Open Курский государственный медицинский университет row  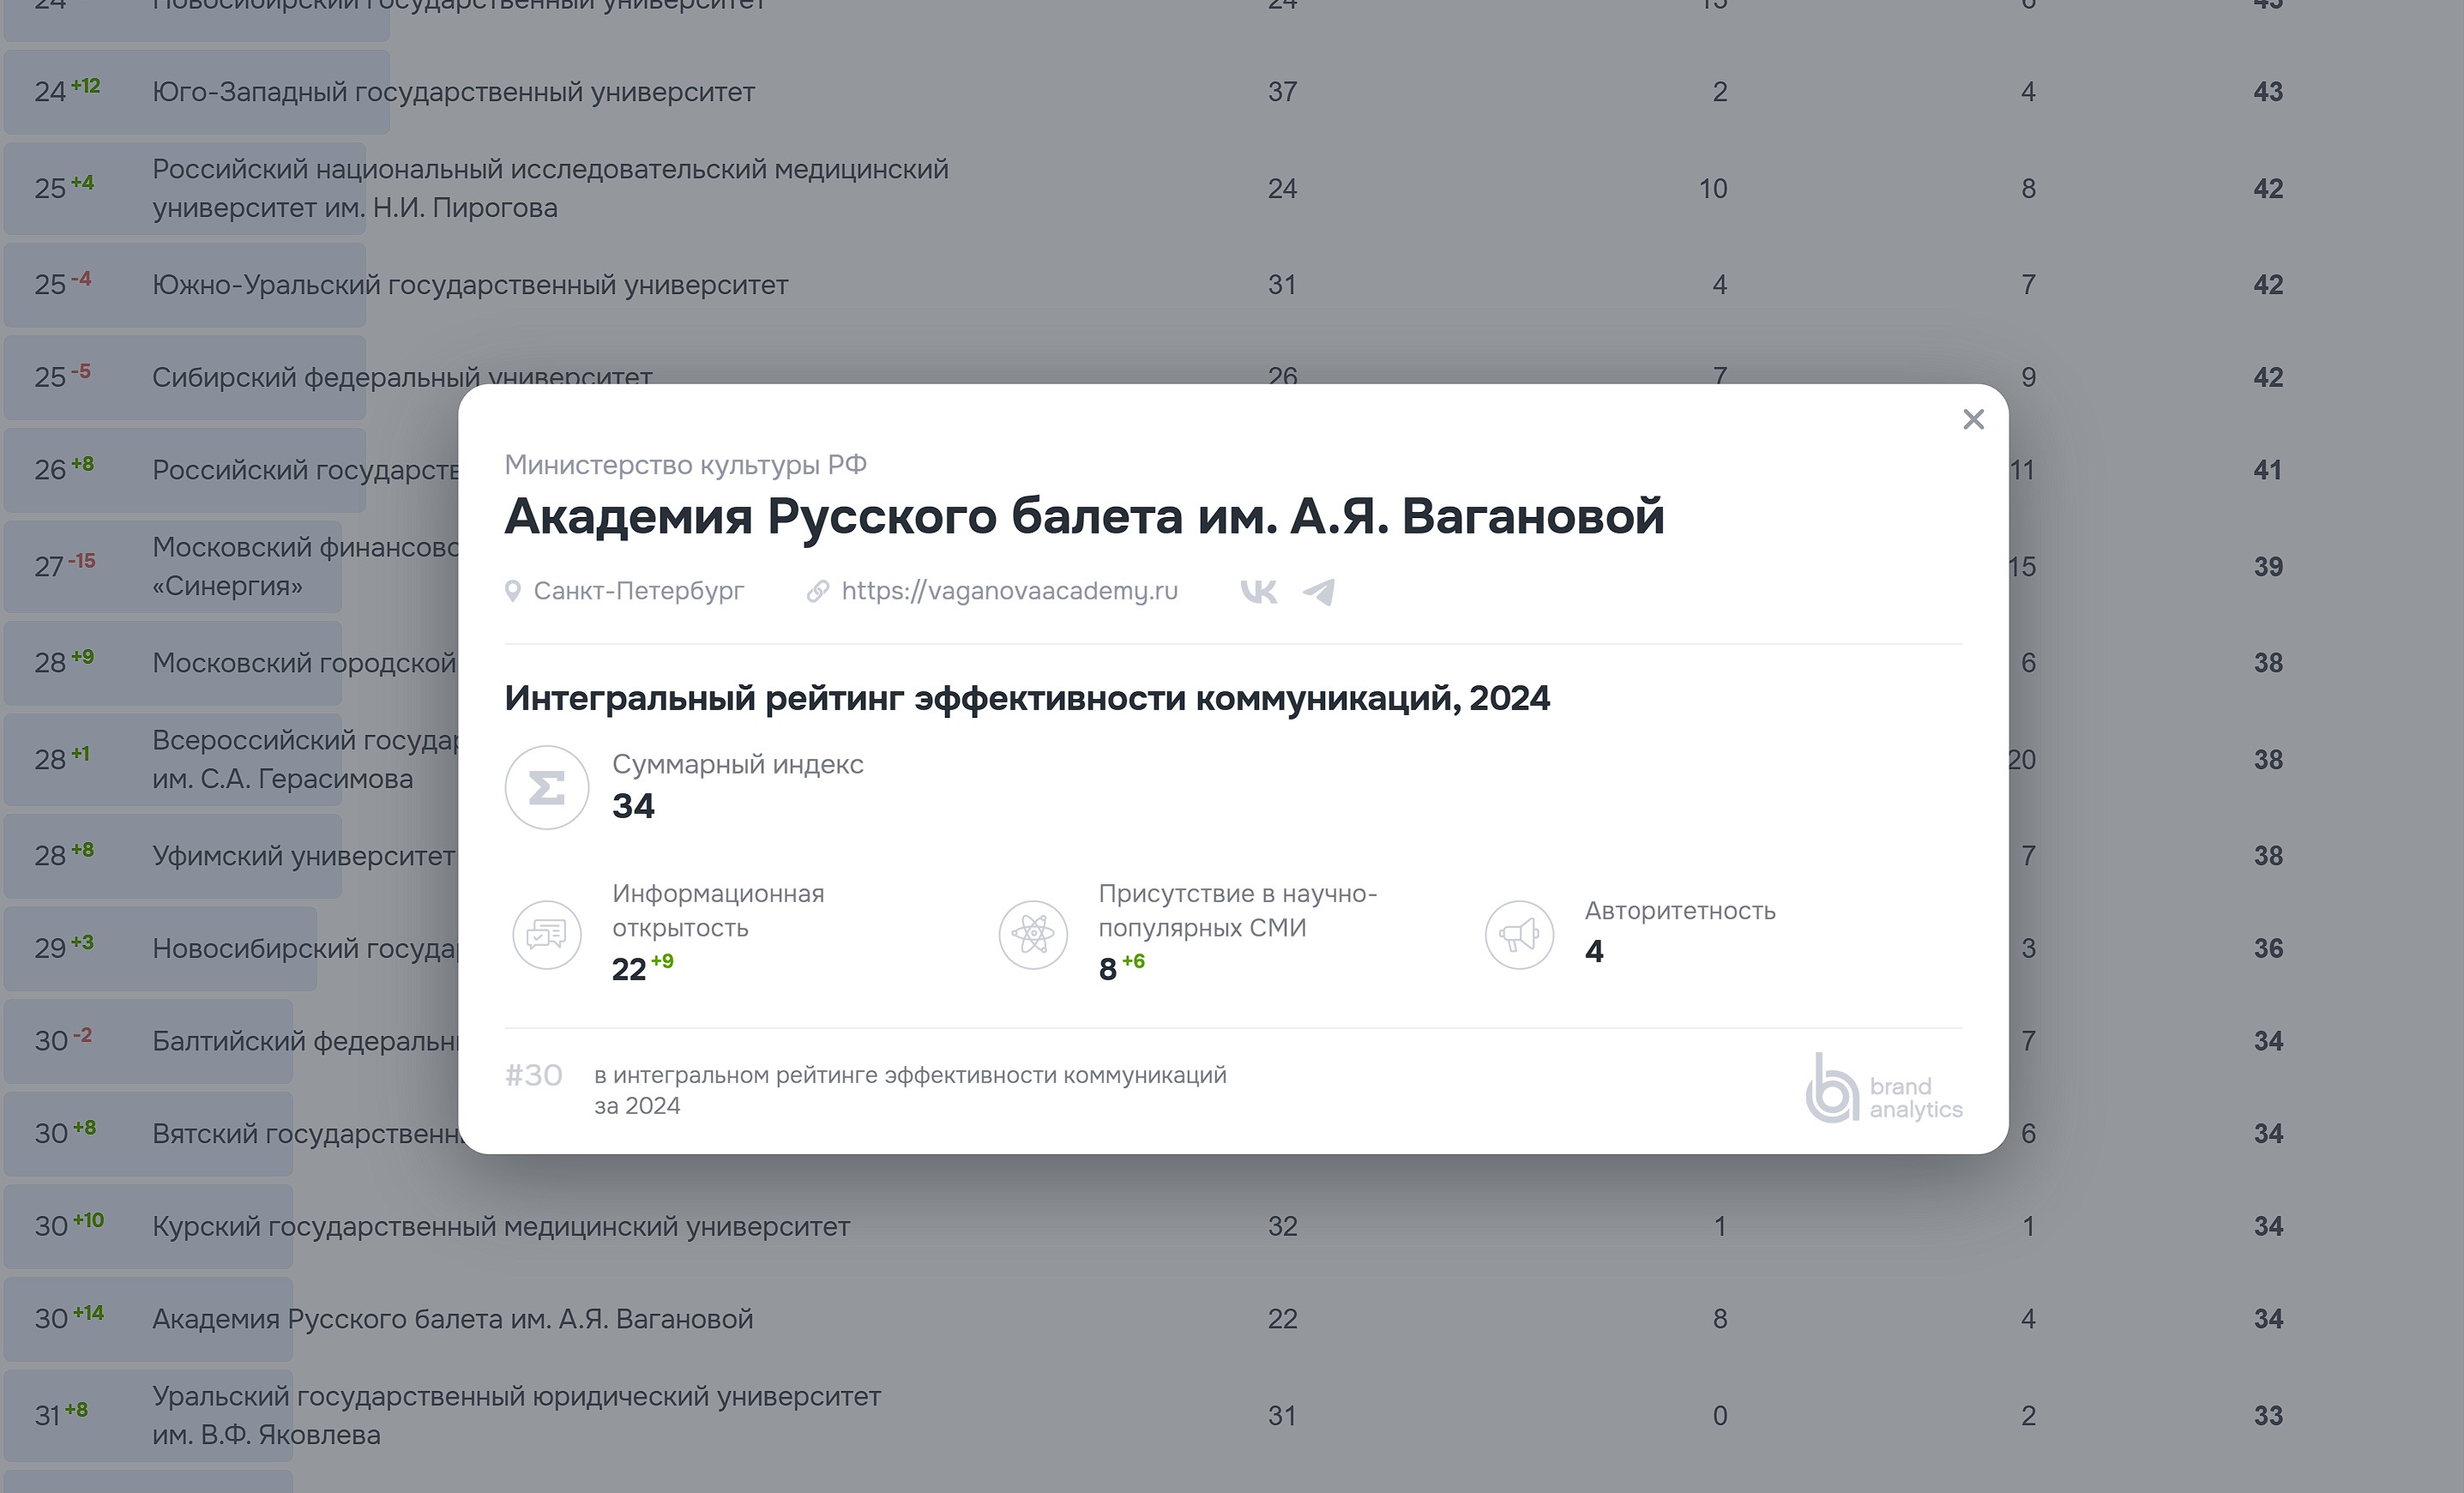pyautogui.click(x=1232, y=1226)
